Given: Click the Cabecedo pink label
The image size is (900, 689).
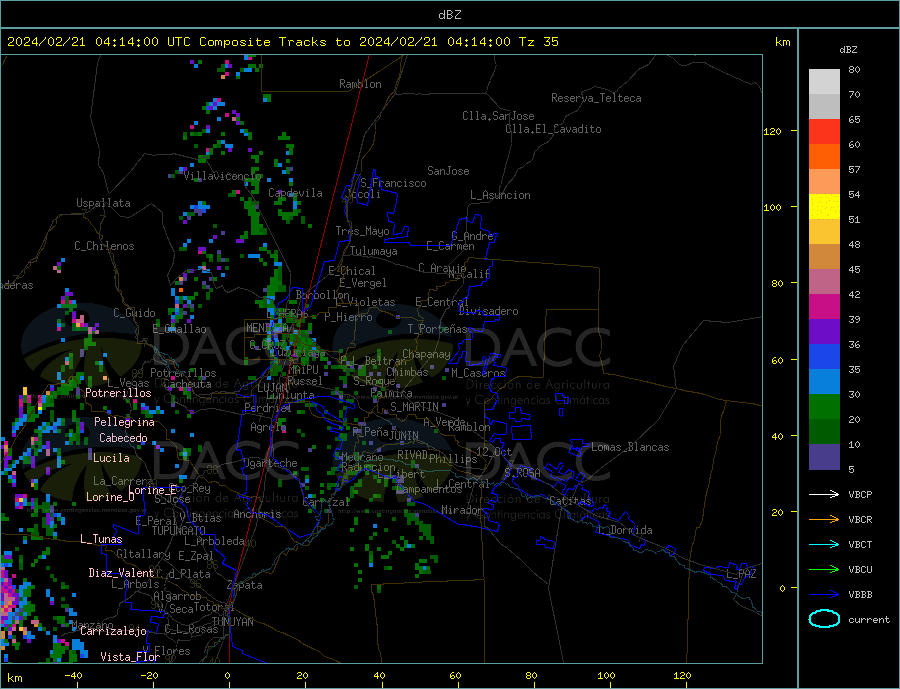Looking at the screenshot, I should [x=123, y=438].
